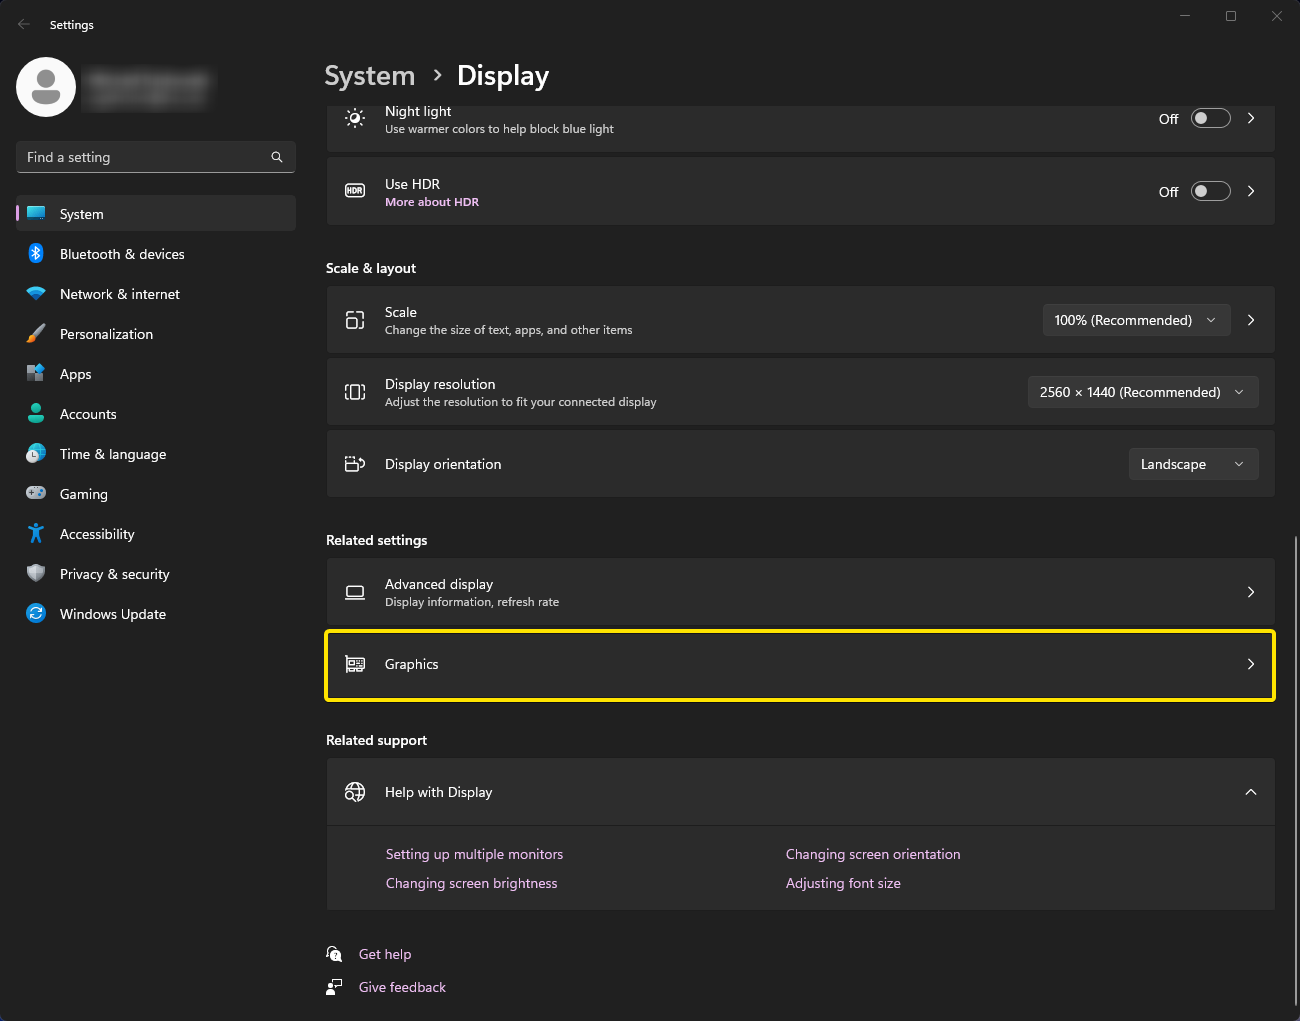Open Setting up multiple monitors help link
This screenshot has width=1300, height=1021.
474,854
